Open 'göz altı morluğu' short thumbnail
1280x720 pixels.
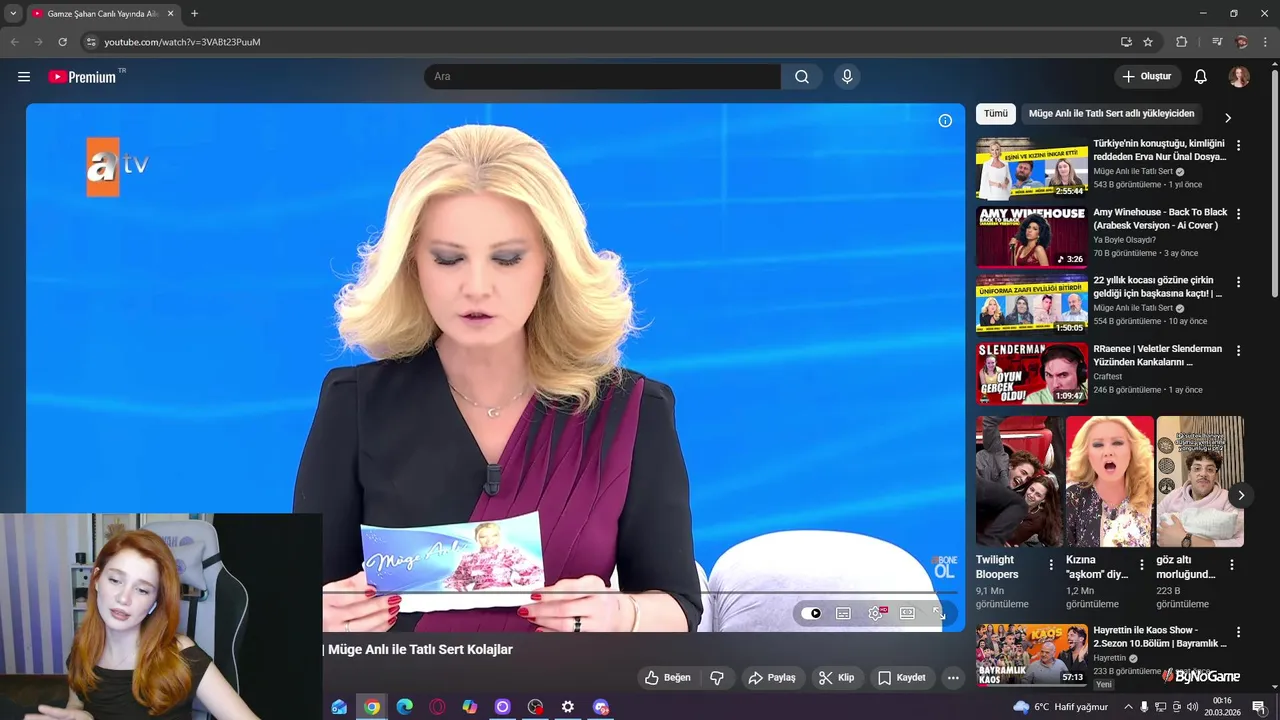(1200, 482)
